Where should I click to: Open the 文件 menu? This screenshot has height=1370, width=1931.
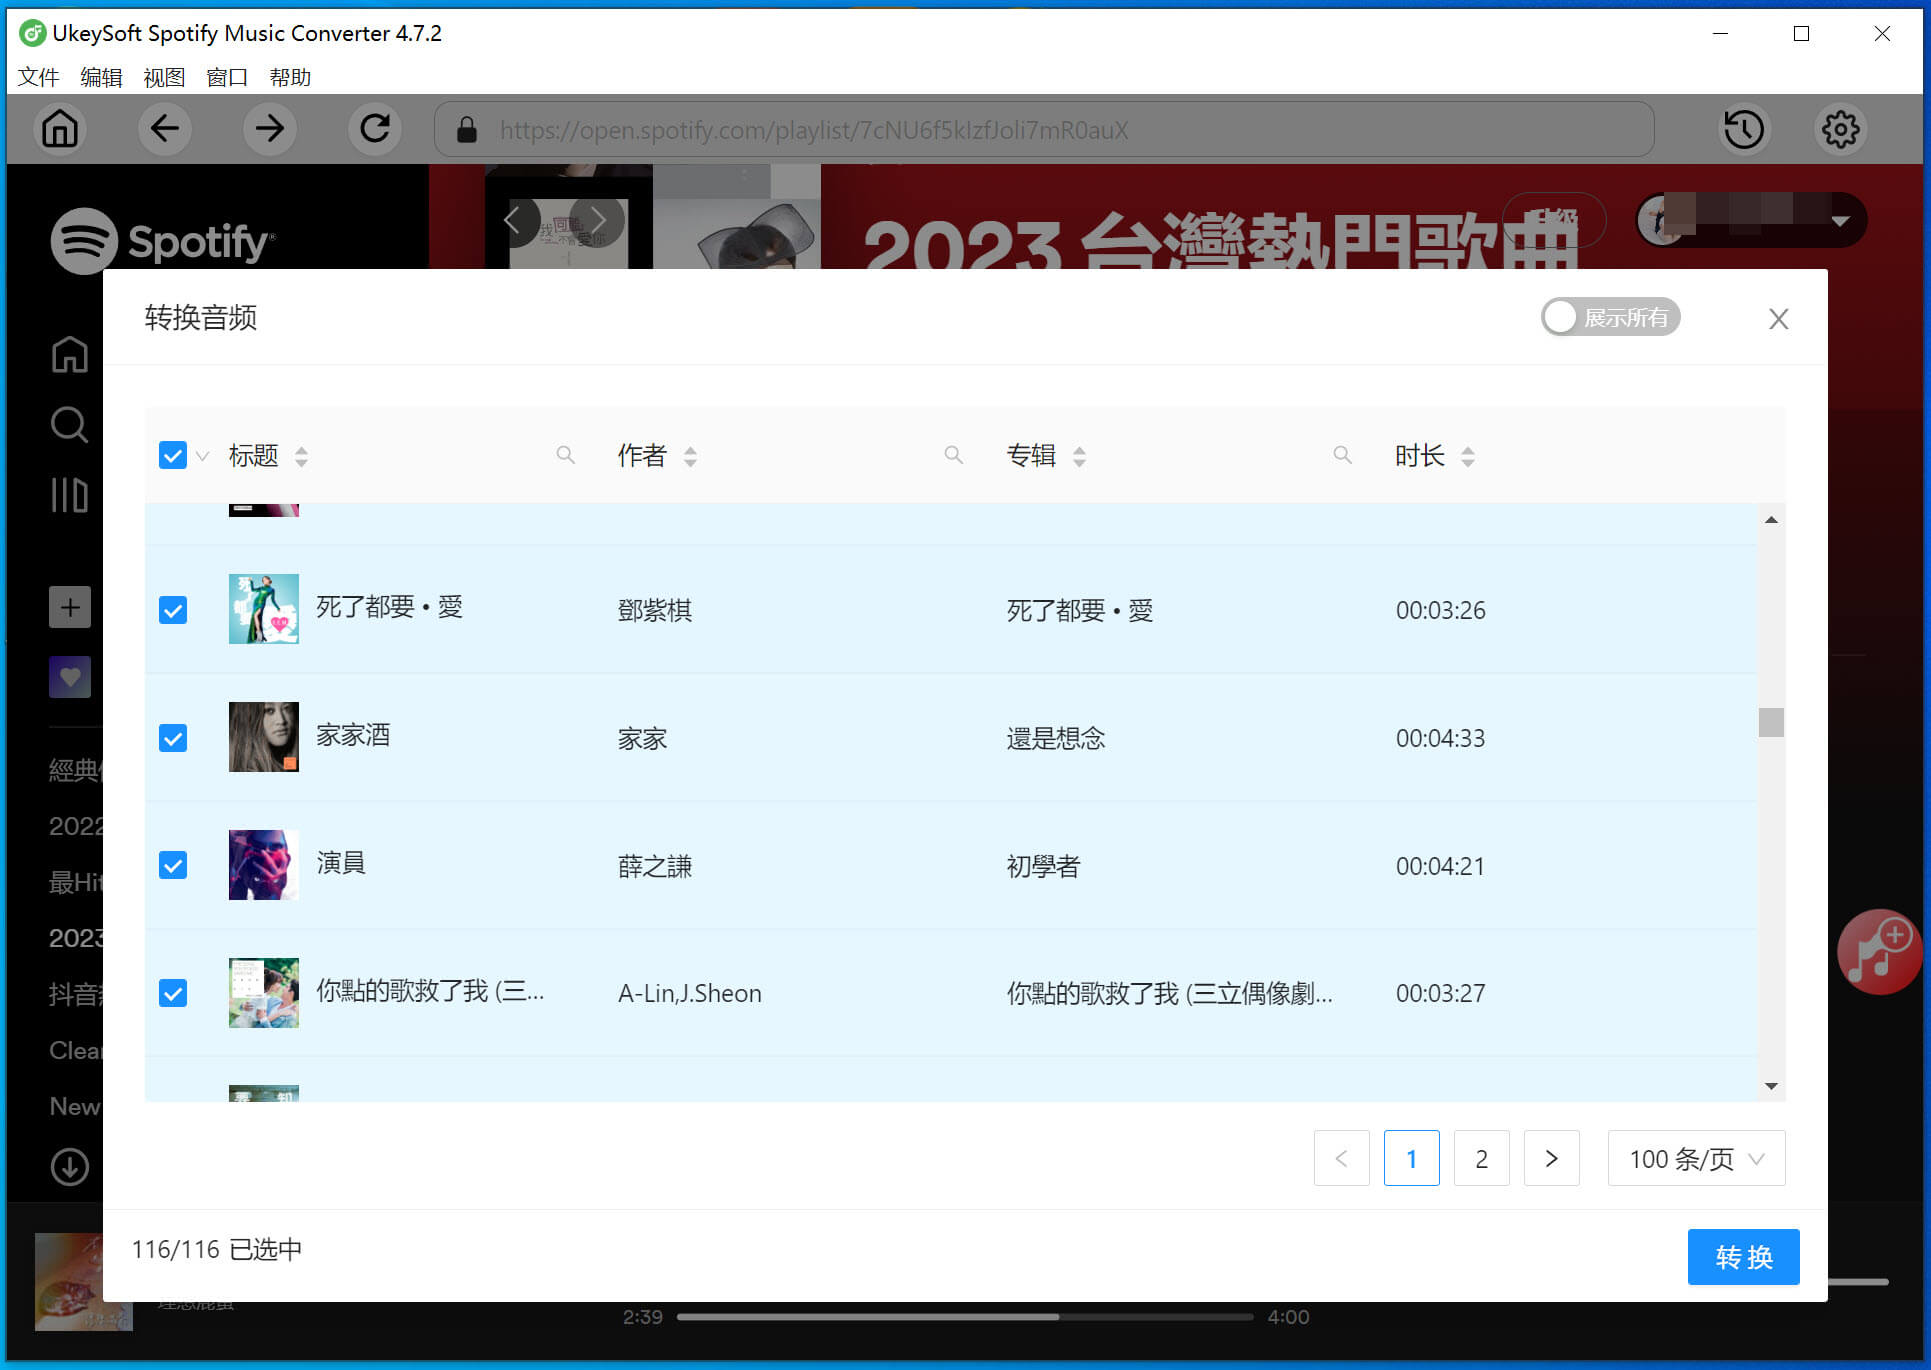pyautogui.click(x=38, y=77)
